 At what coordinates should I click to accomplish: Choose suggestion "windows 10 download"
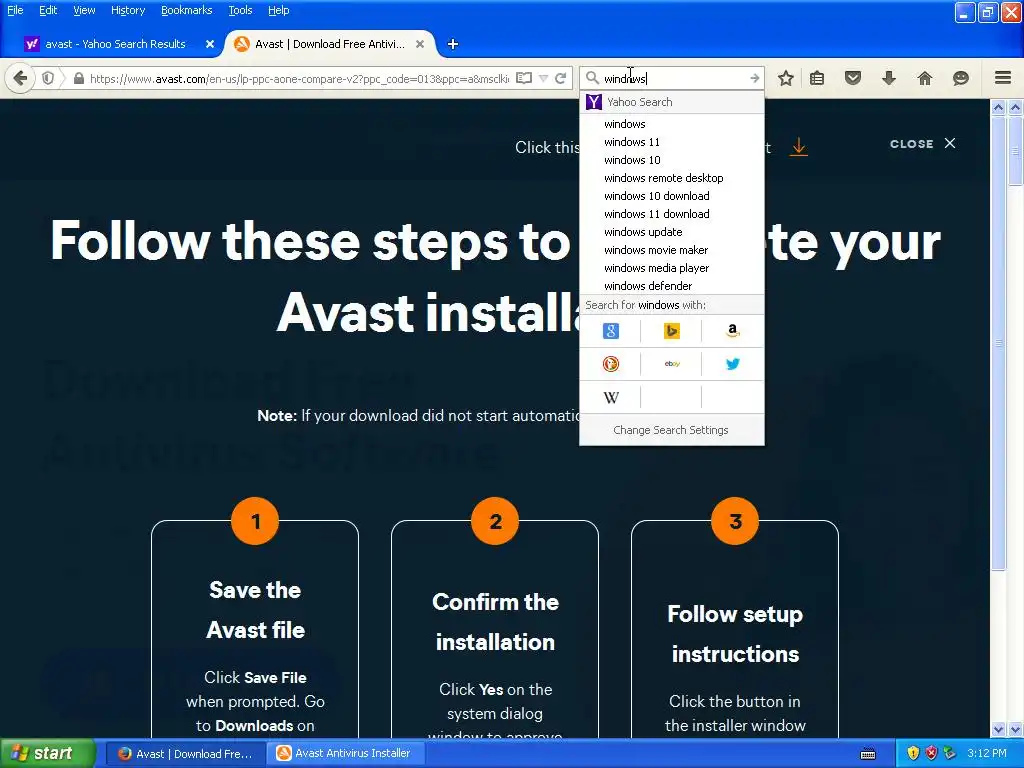coord(671,196)
